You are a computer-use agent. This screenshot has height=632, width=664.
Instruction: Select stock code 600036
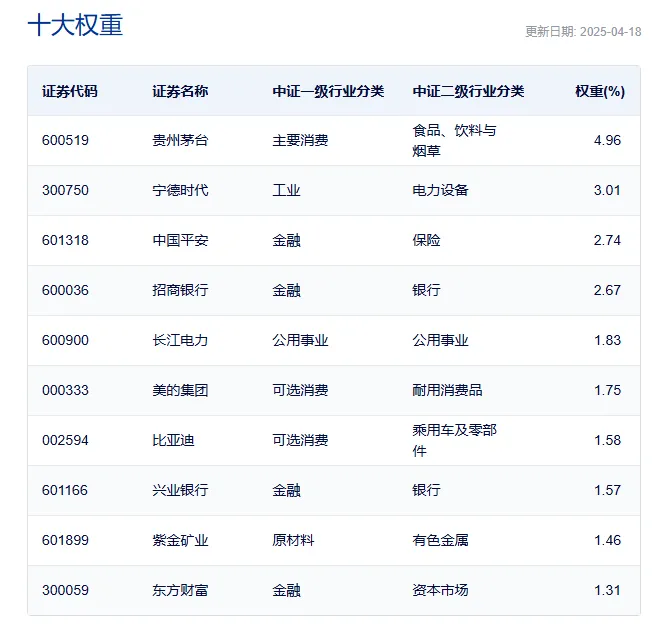pos(65,290)
